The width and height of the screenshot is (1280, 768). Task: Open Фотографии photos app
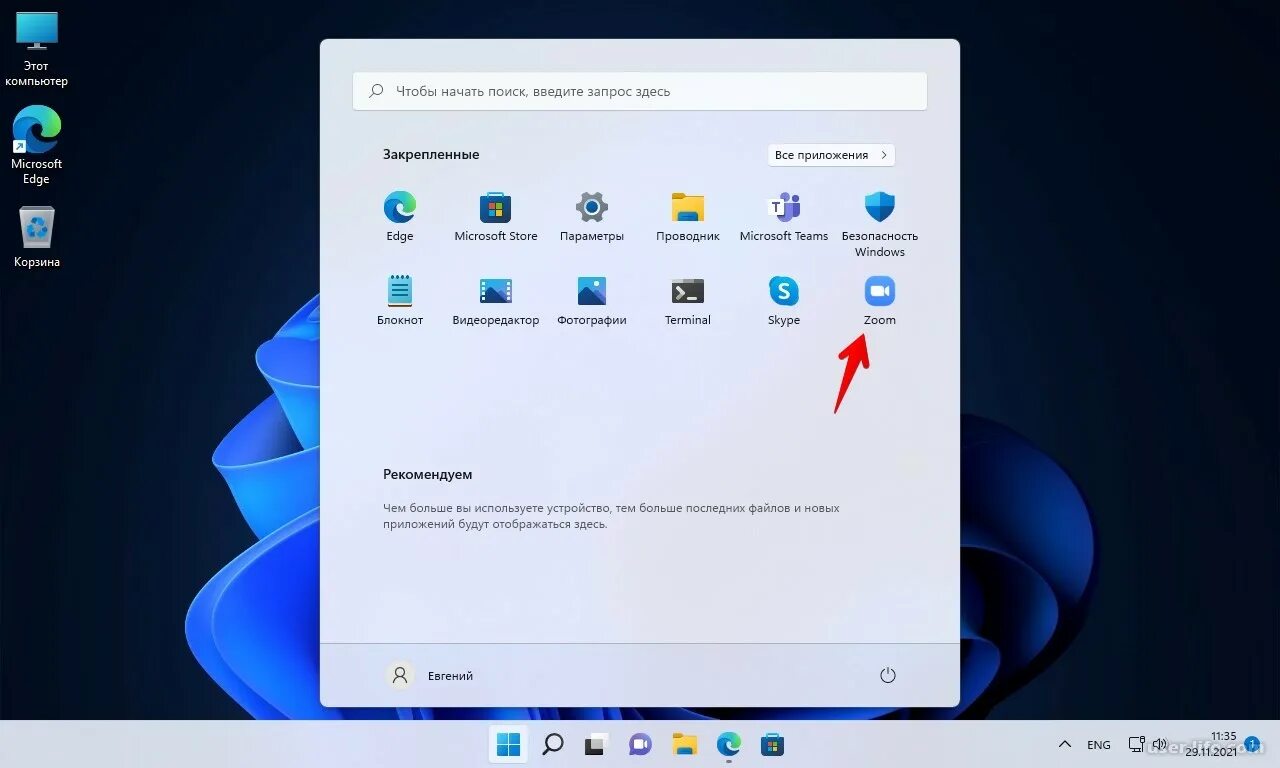[x=592, y=301]
